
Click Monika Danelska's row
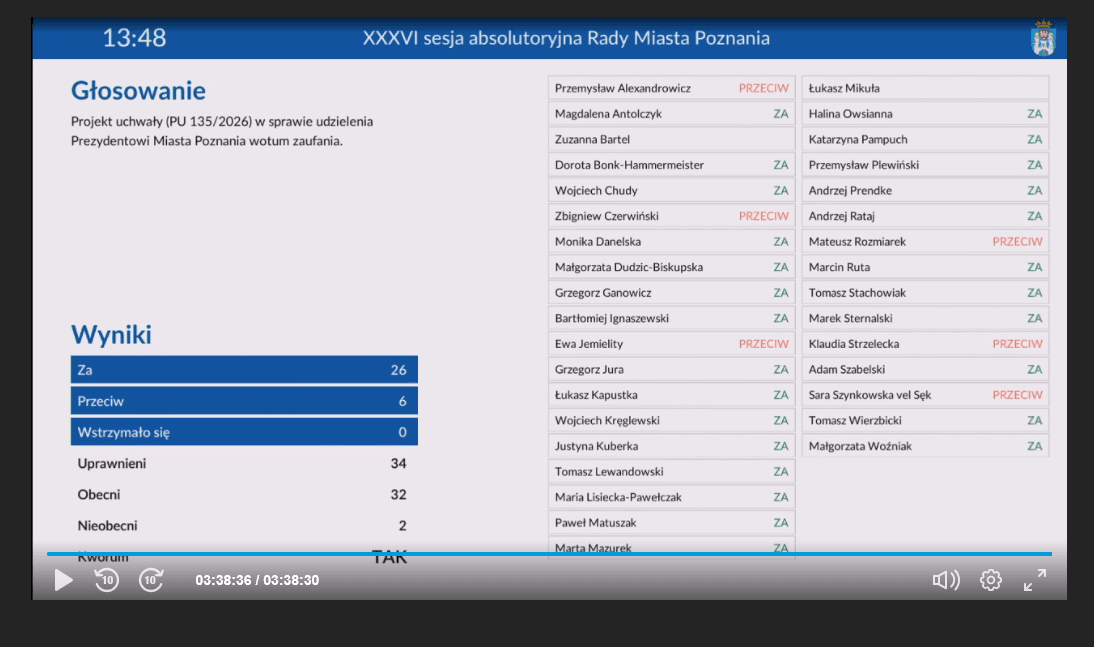671,241
